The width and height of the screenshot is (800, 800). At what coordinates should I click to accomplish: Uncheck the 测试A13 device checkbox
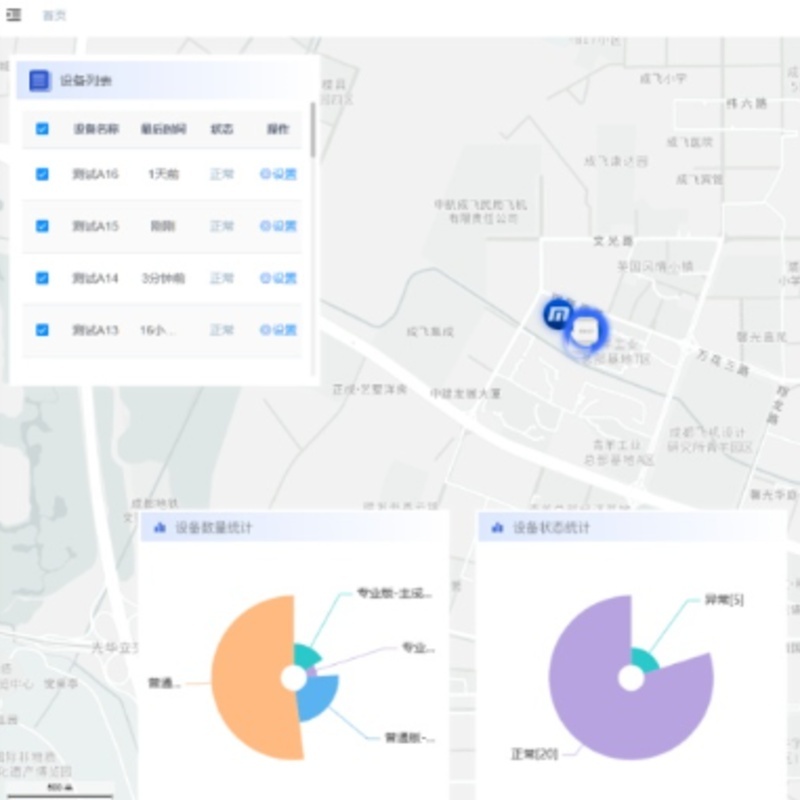(42, 330)
